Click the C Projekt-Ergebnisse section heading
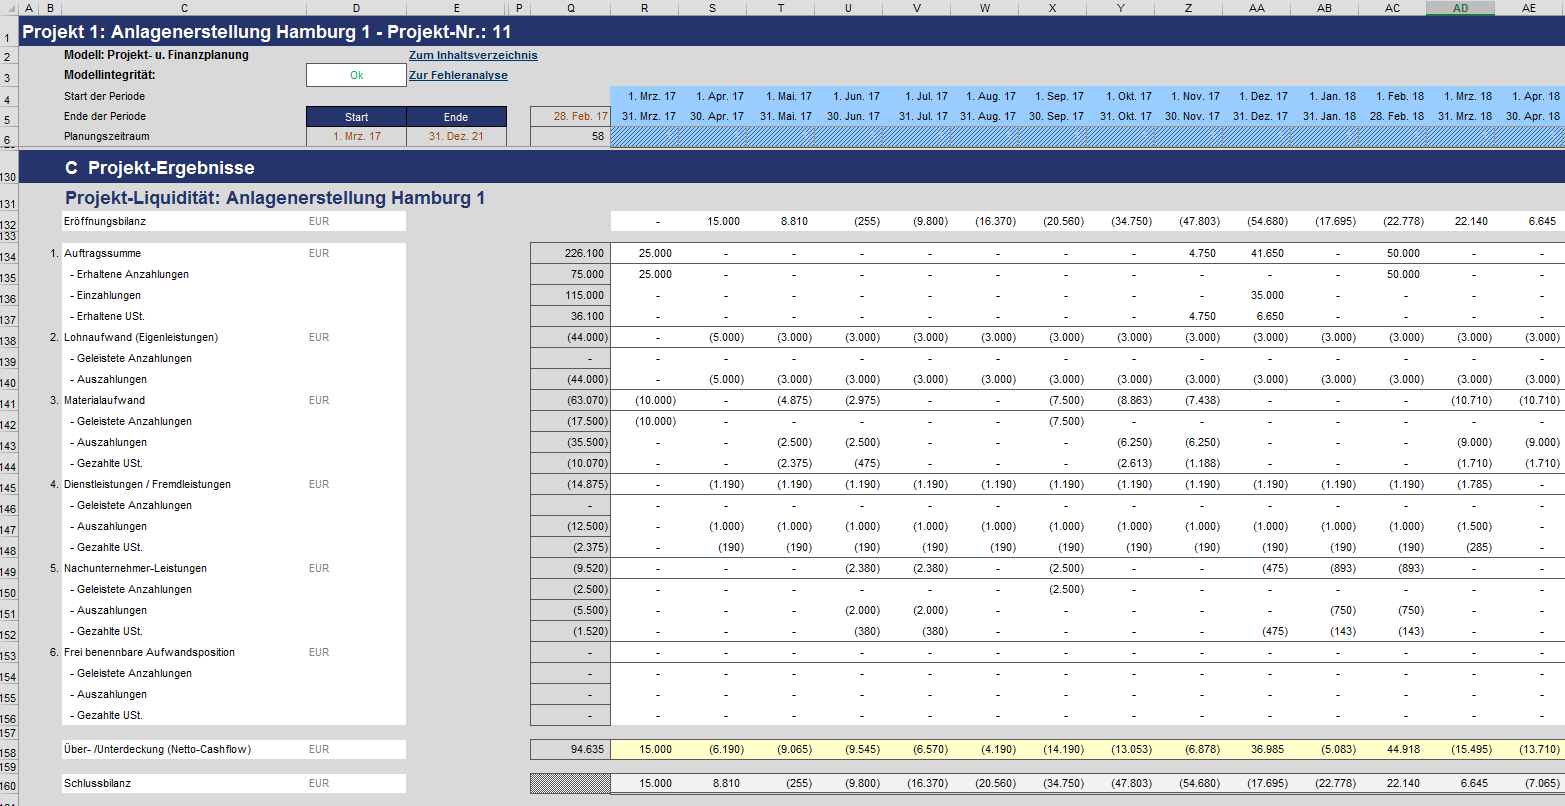Viewport: 1565px width, 806px height. pos(159,168)
